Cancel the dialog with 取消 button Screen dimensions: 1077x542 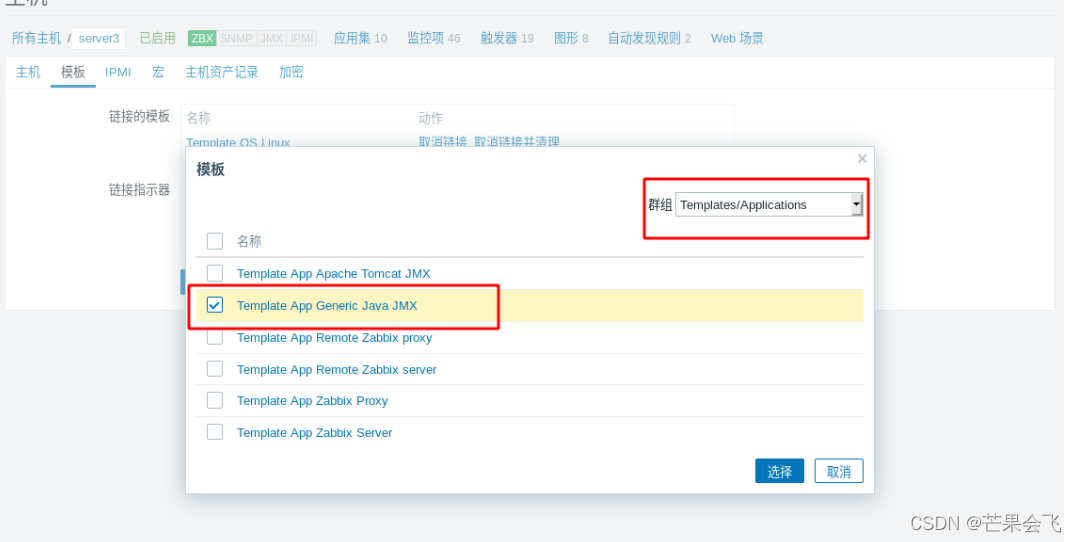pos(839,471)
